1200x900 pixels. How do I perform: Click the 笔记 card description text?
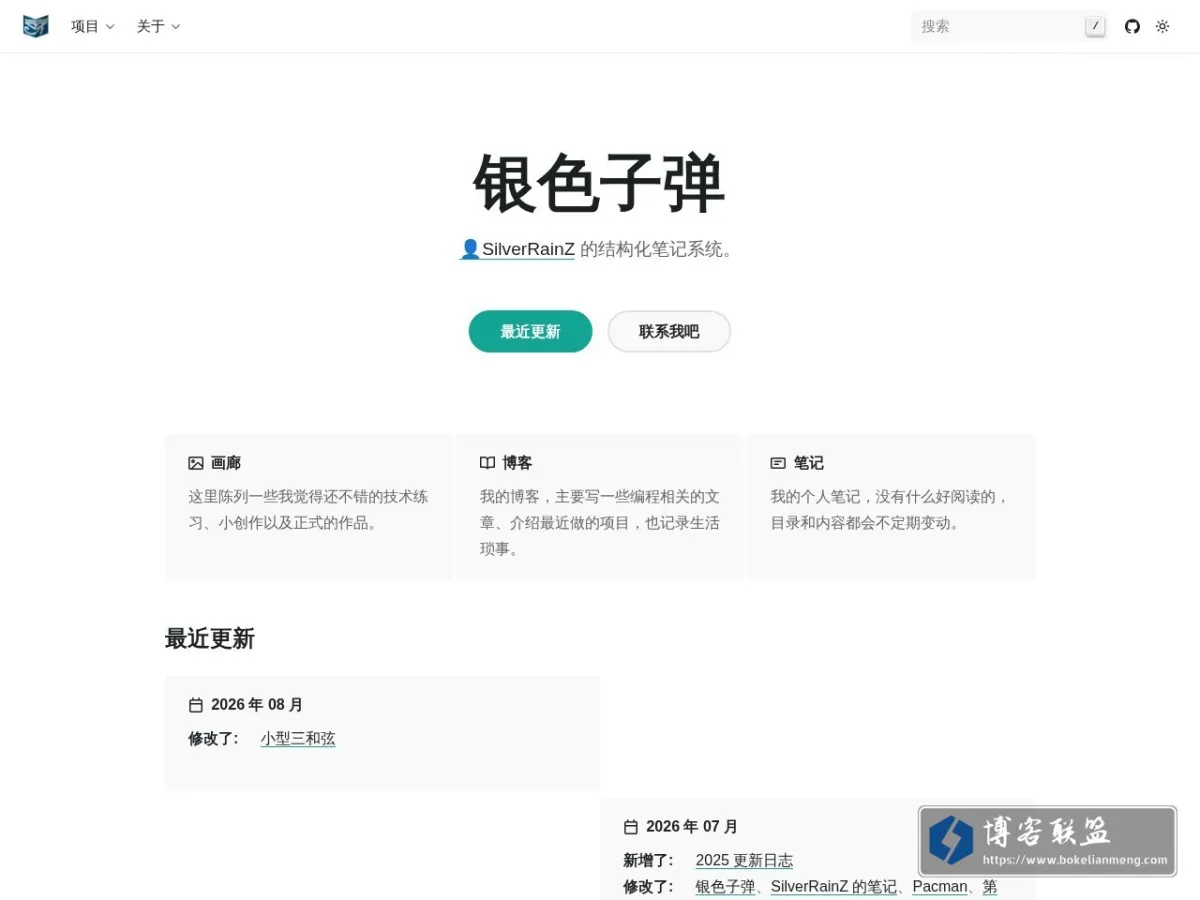click(x=890, y=509)
